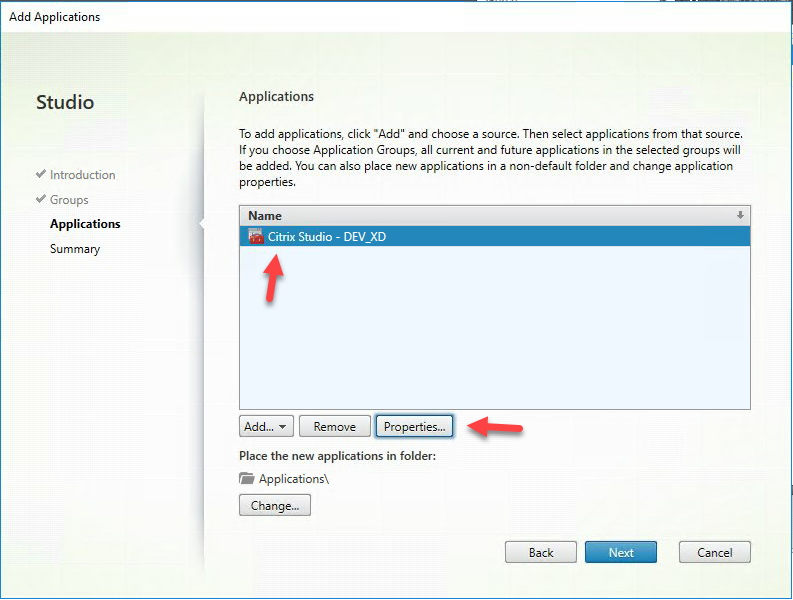Image resolution: width=793 pixels, height=600 pixels.
Task: Click the sort arrow in the Name column header
Action: tap(740, 215)
